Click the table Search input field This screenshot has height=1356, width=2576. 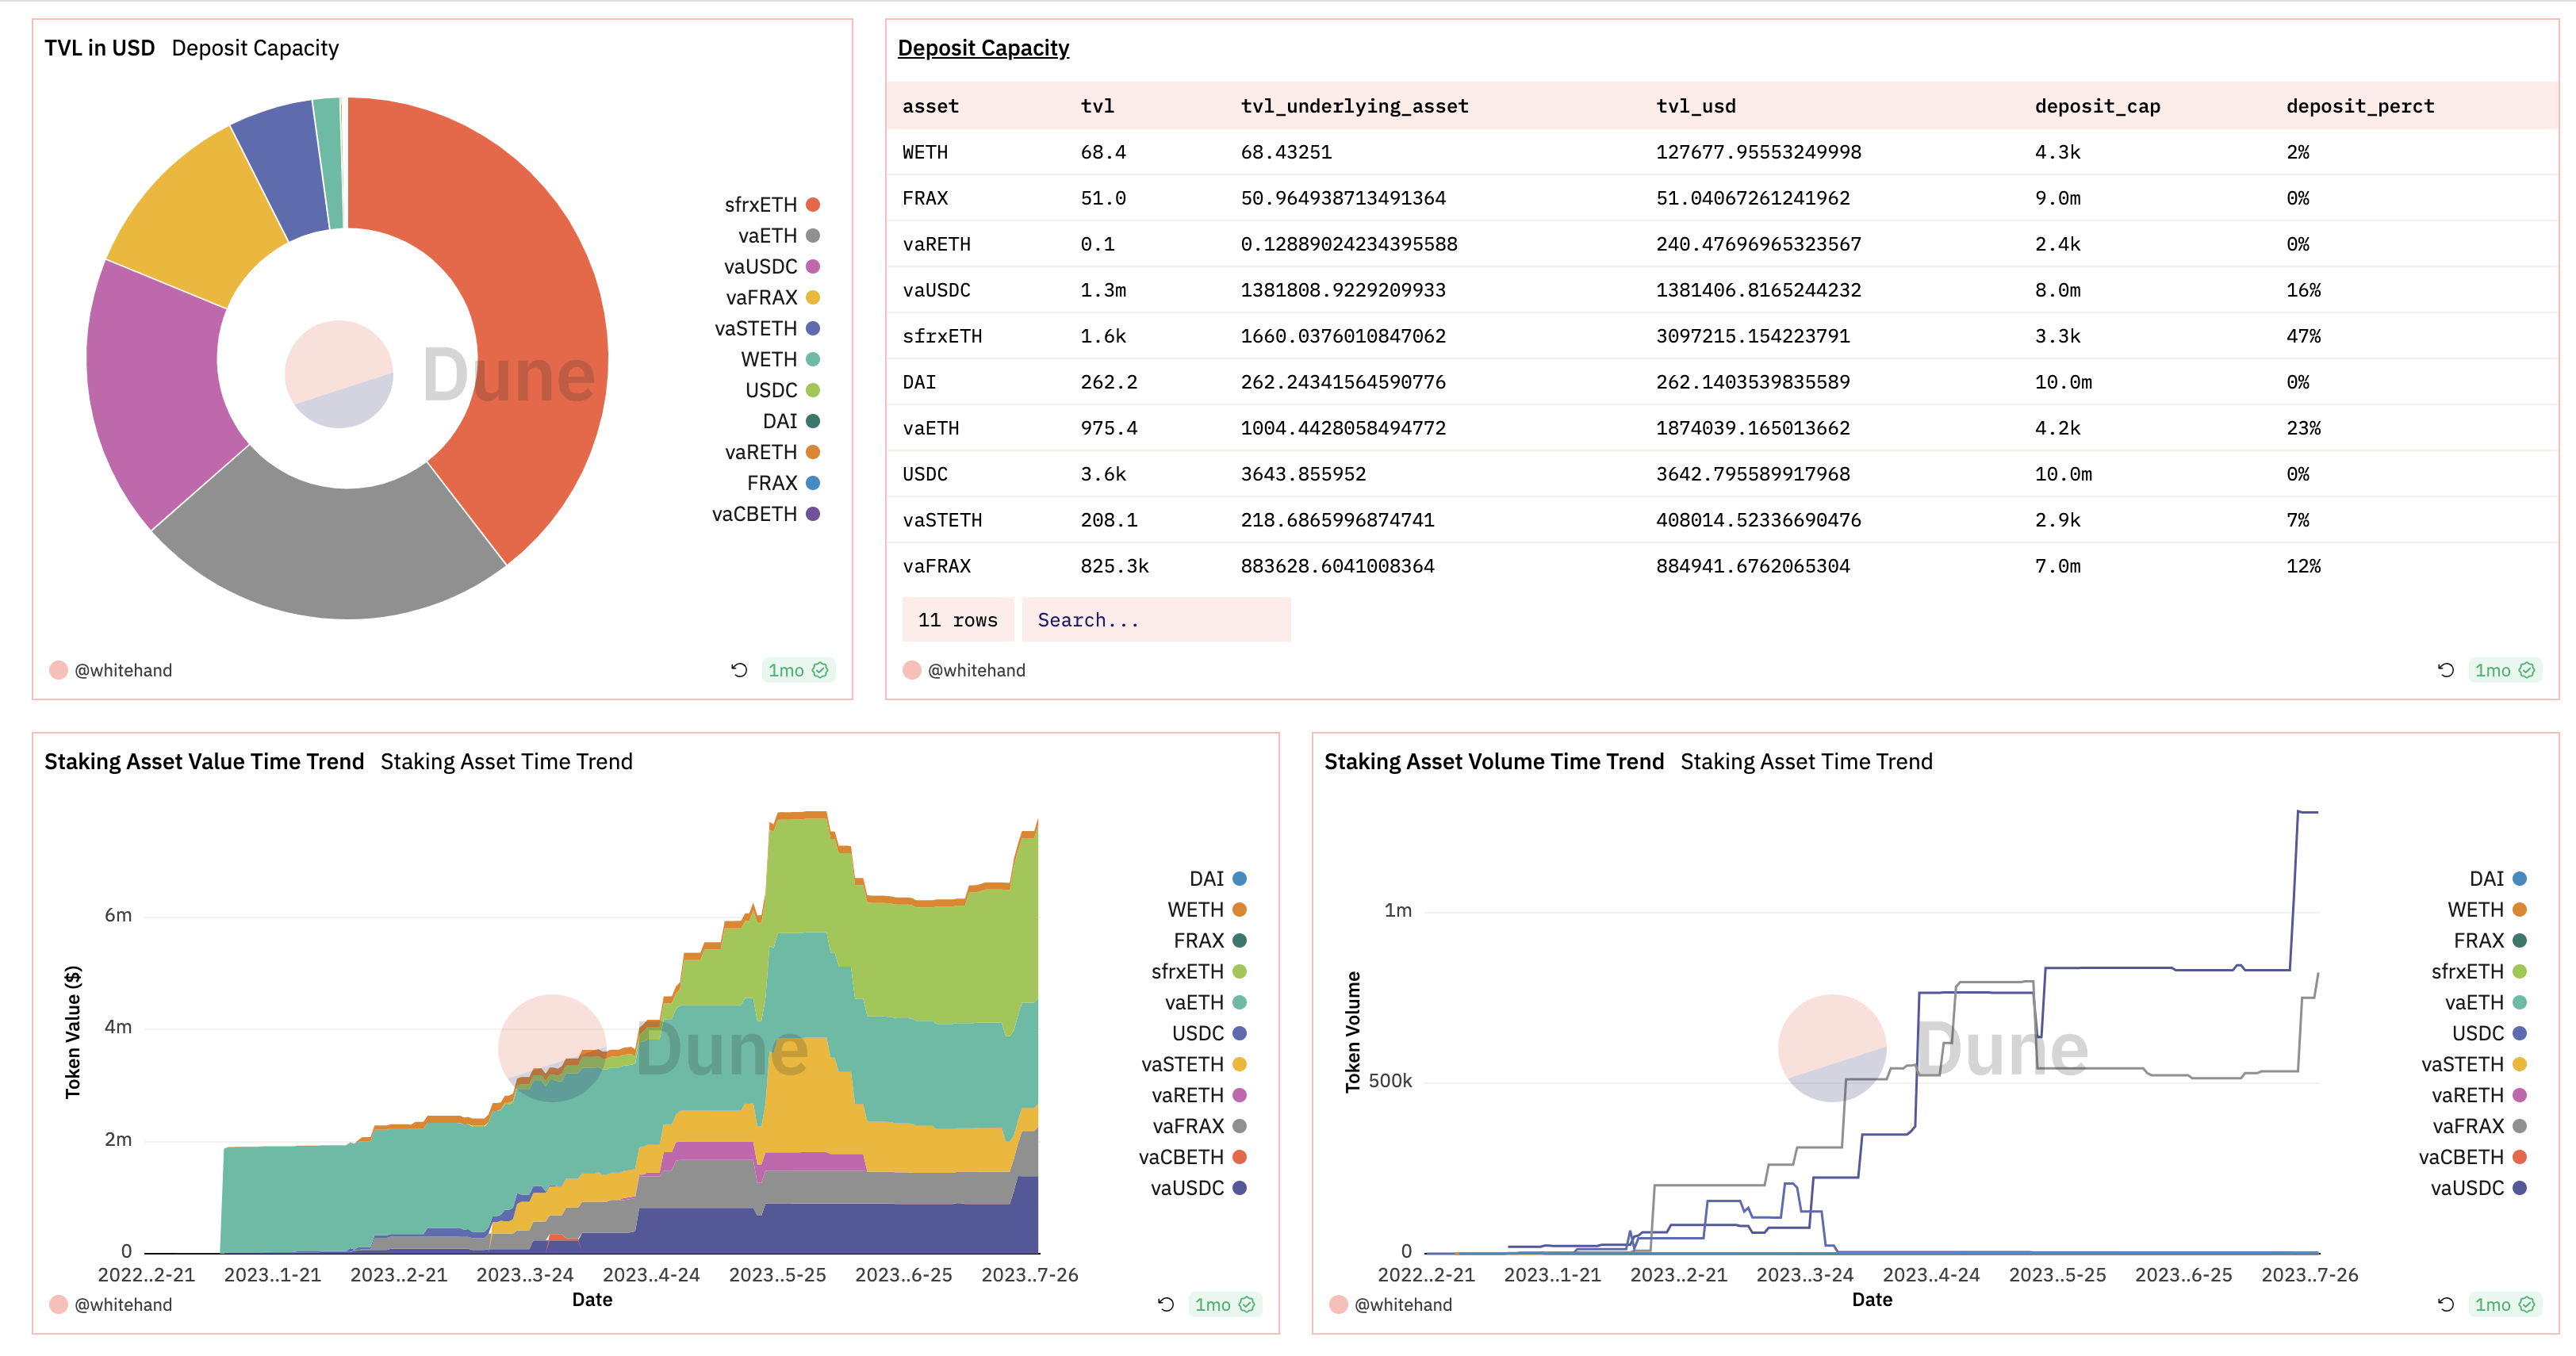click(x=1155, y=620)
